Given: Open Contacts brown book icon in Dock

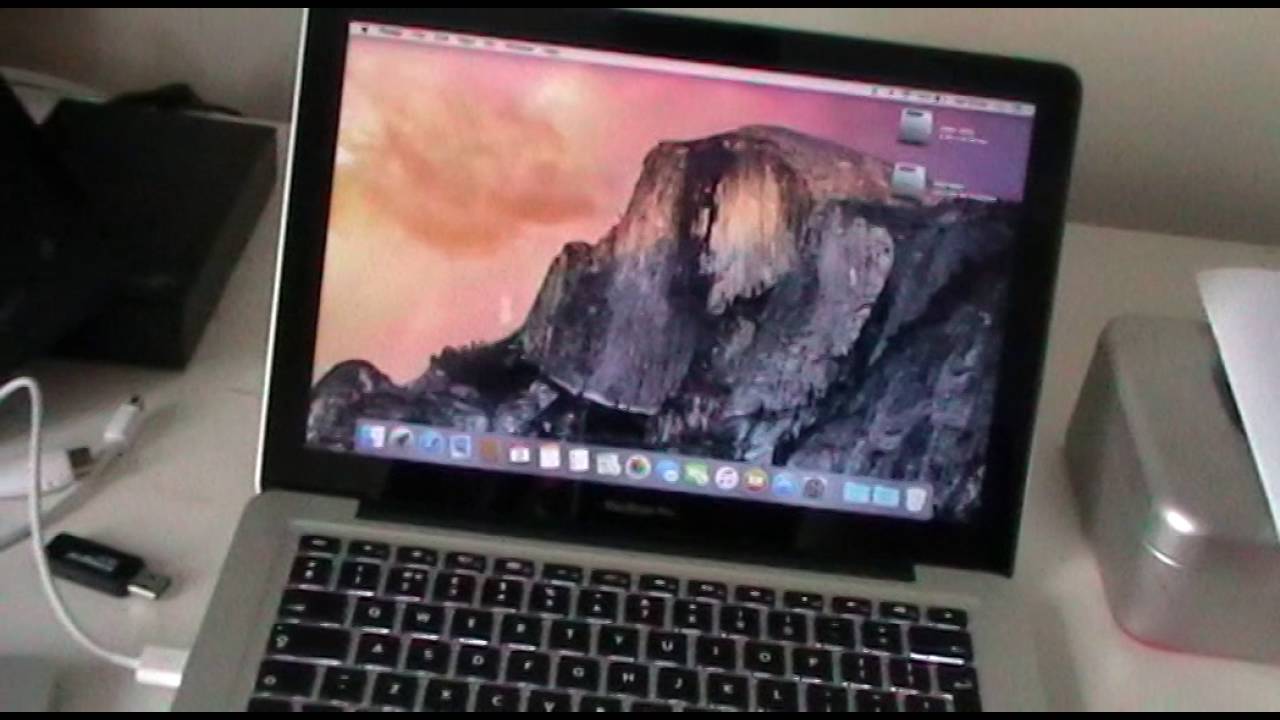Looking at the screenshot, I should pos(490,450).
